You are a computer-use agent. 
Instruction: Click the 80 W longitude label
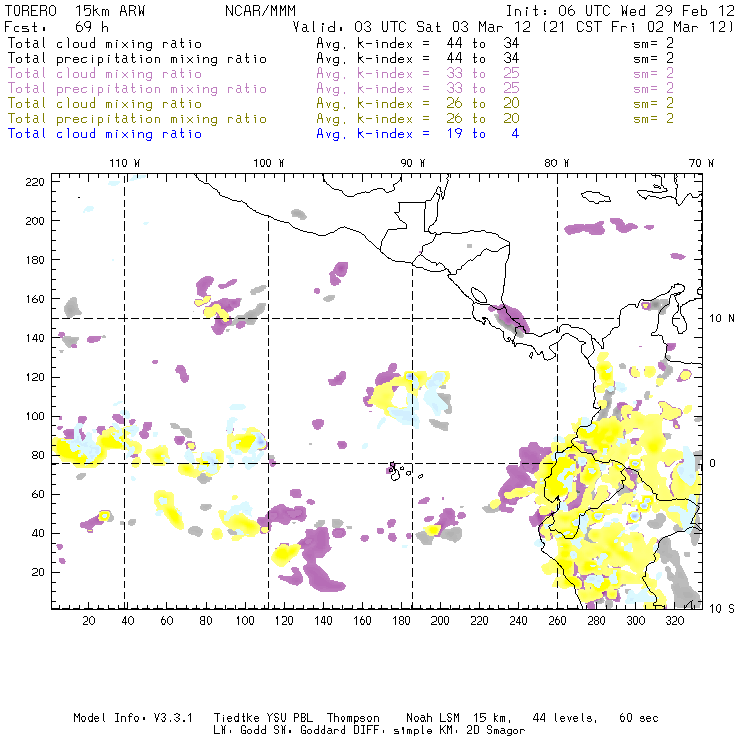click(556, 163)
